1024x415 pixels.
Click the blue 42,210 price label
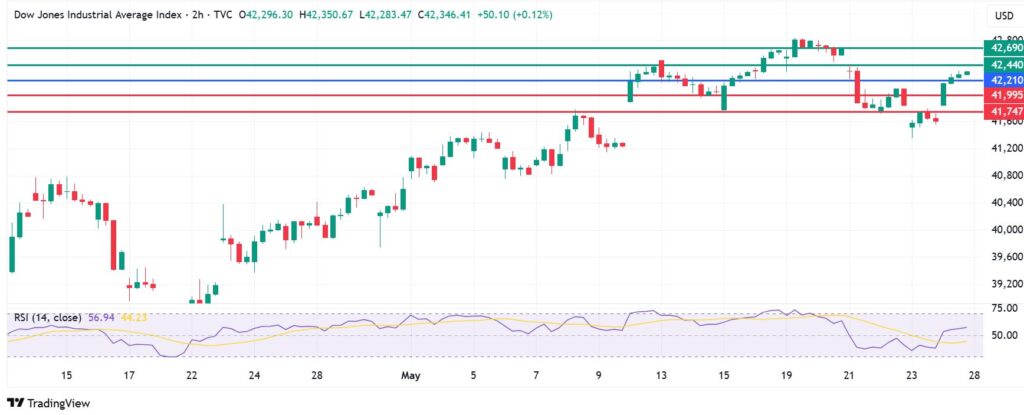(1003, 80)
